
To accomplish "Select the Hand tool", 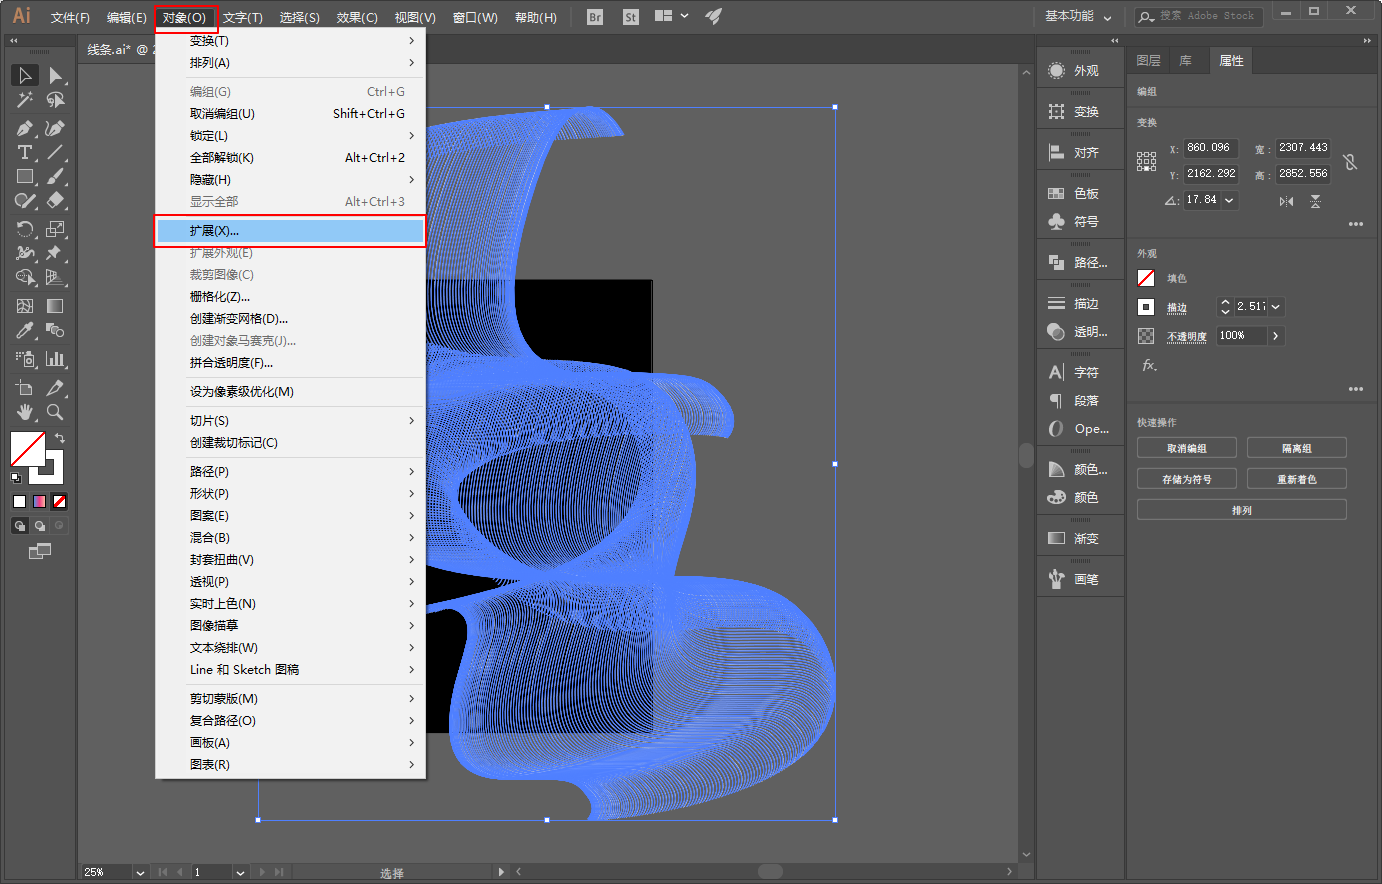I will [25, 411].
